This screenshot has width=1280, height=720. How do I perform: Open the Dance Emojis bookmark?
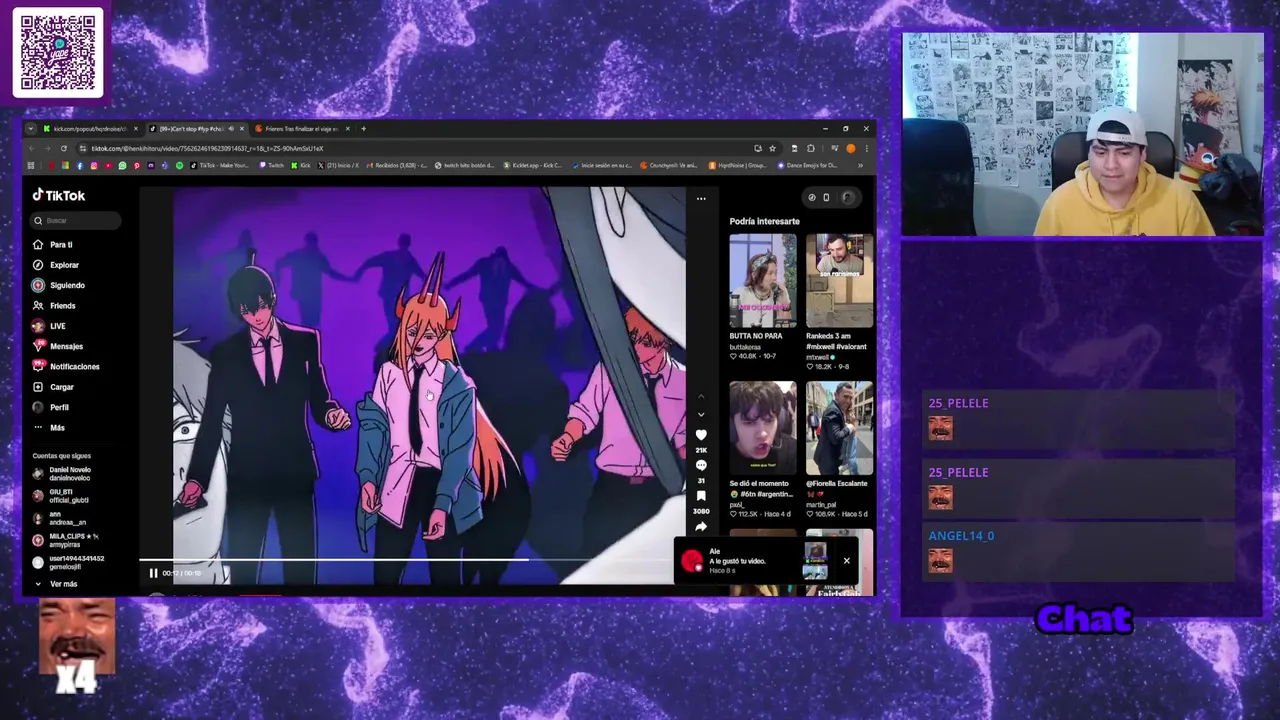click(809, 166)
